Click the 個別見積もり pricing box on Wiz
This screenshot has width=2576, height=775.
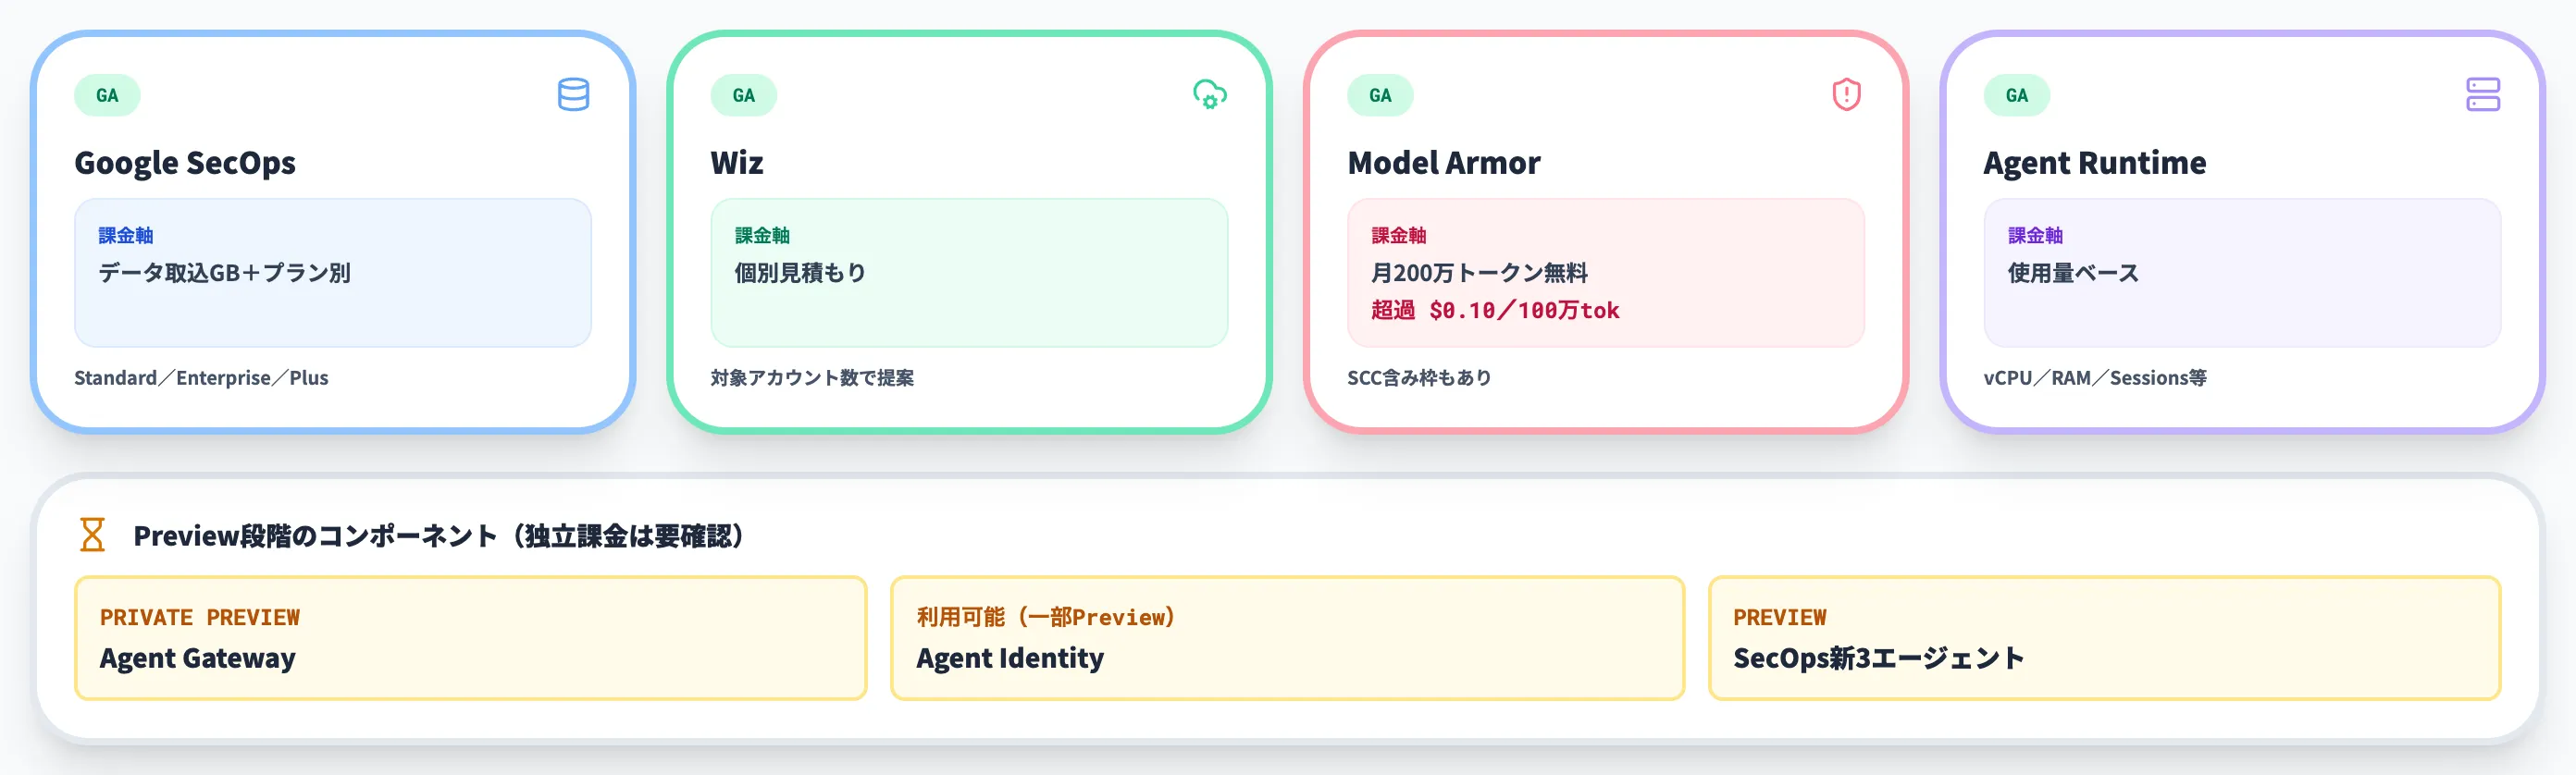pyautogui.click(x=969, y=273)
